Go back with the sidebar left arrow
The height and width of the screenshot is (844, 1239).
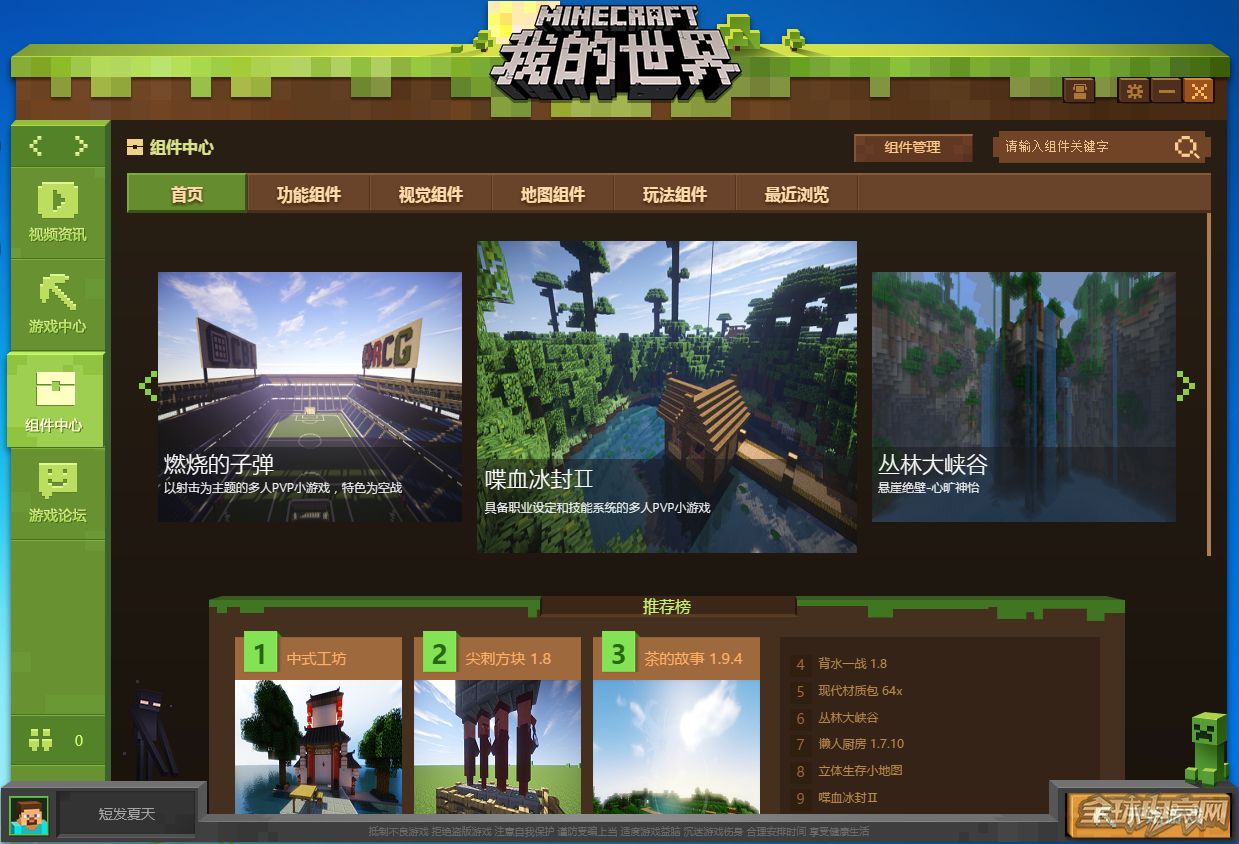(36, 146)
